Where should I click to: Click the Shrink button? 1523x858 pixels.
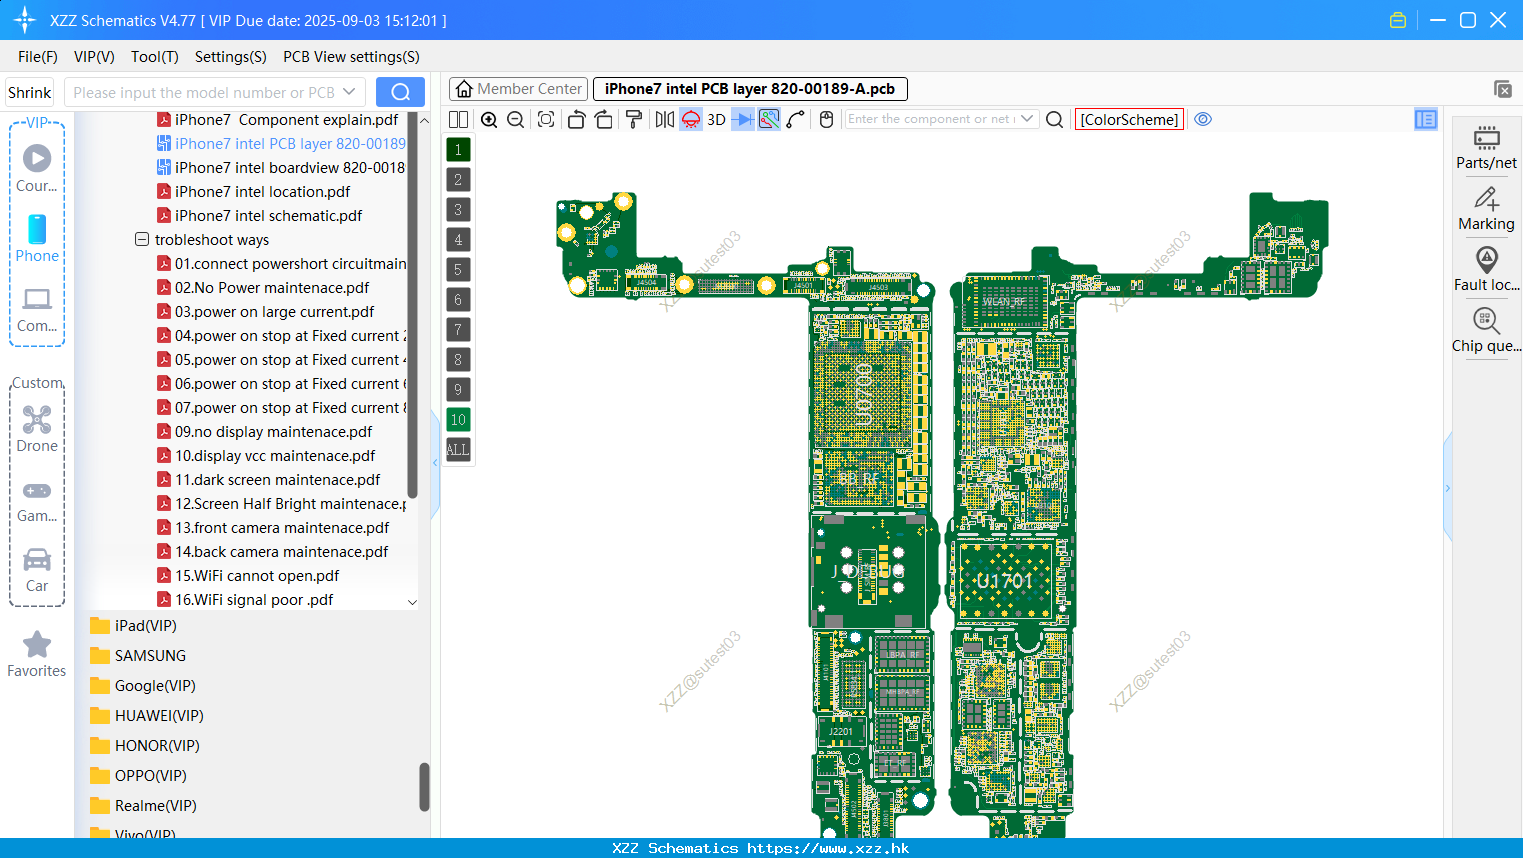pos(29,92)
